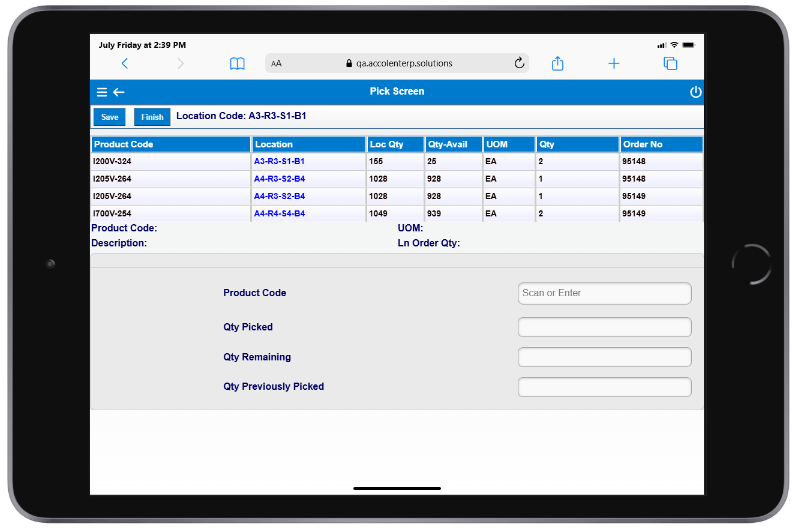The height and width of the screenshot is (528, 798).
Task: Sort by Product Code column header
Action: tap(171, 145)
